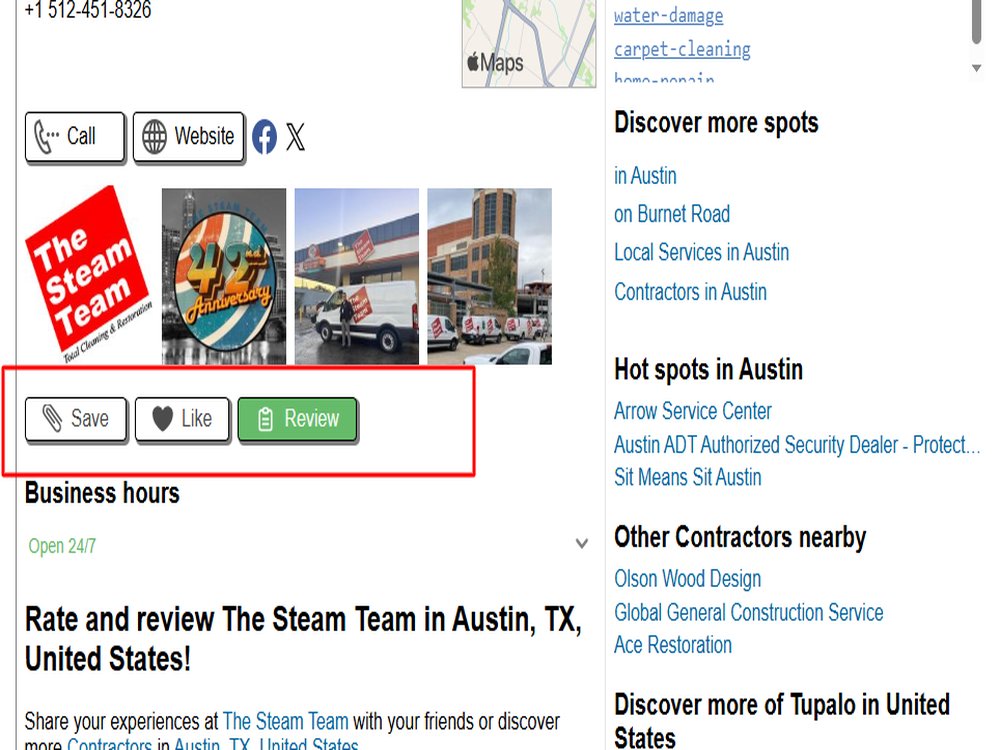Viewport: 1000px width, 750px height.
Task: Click the 'Business hours' heading
Action: pyautogui.click(x=102, y=493)
